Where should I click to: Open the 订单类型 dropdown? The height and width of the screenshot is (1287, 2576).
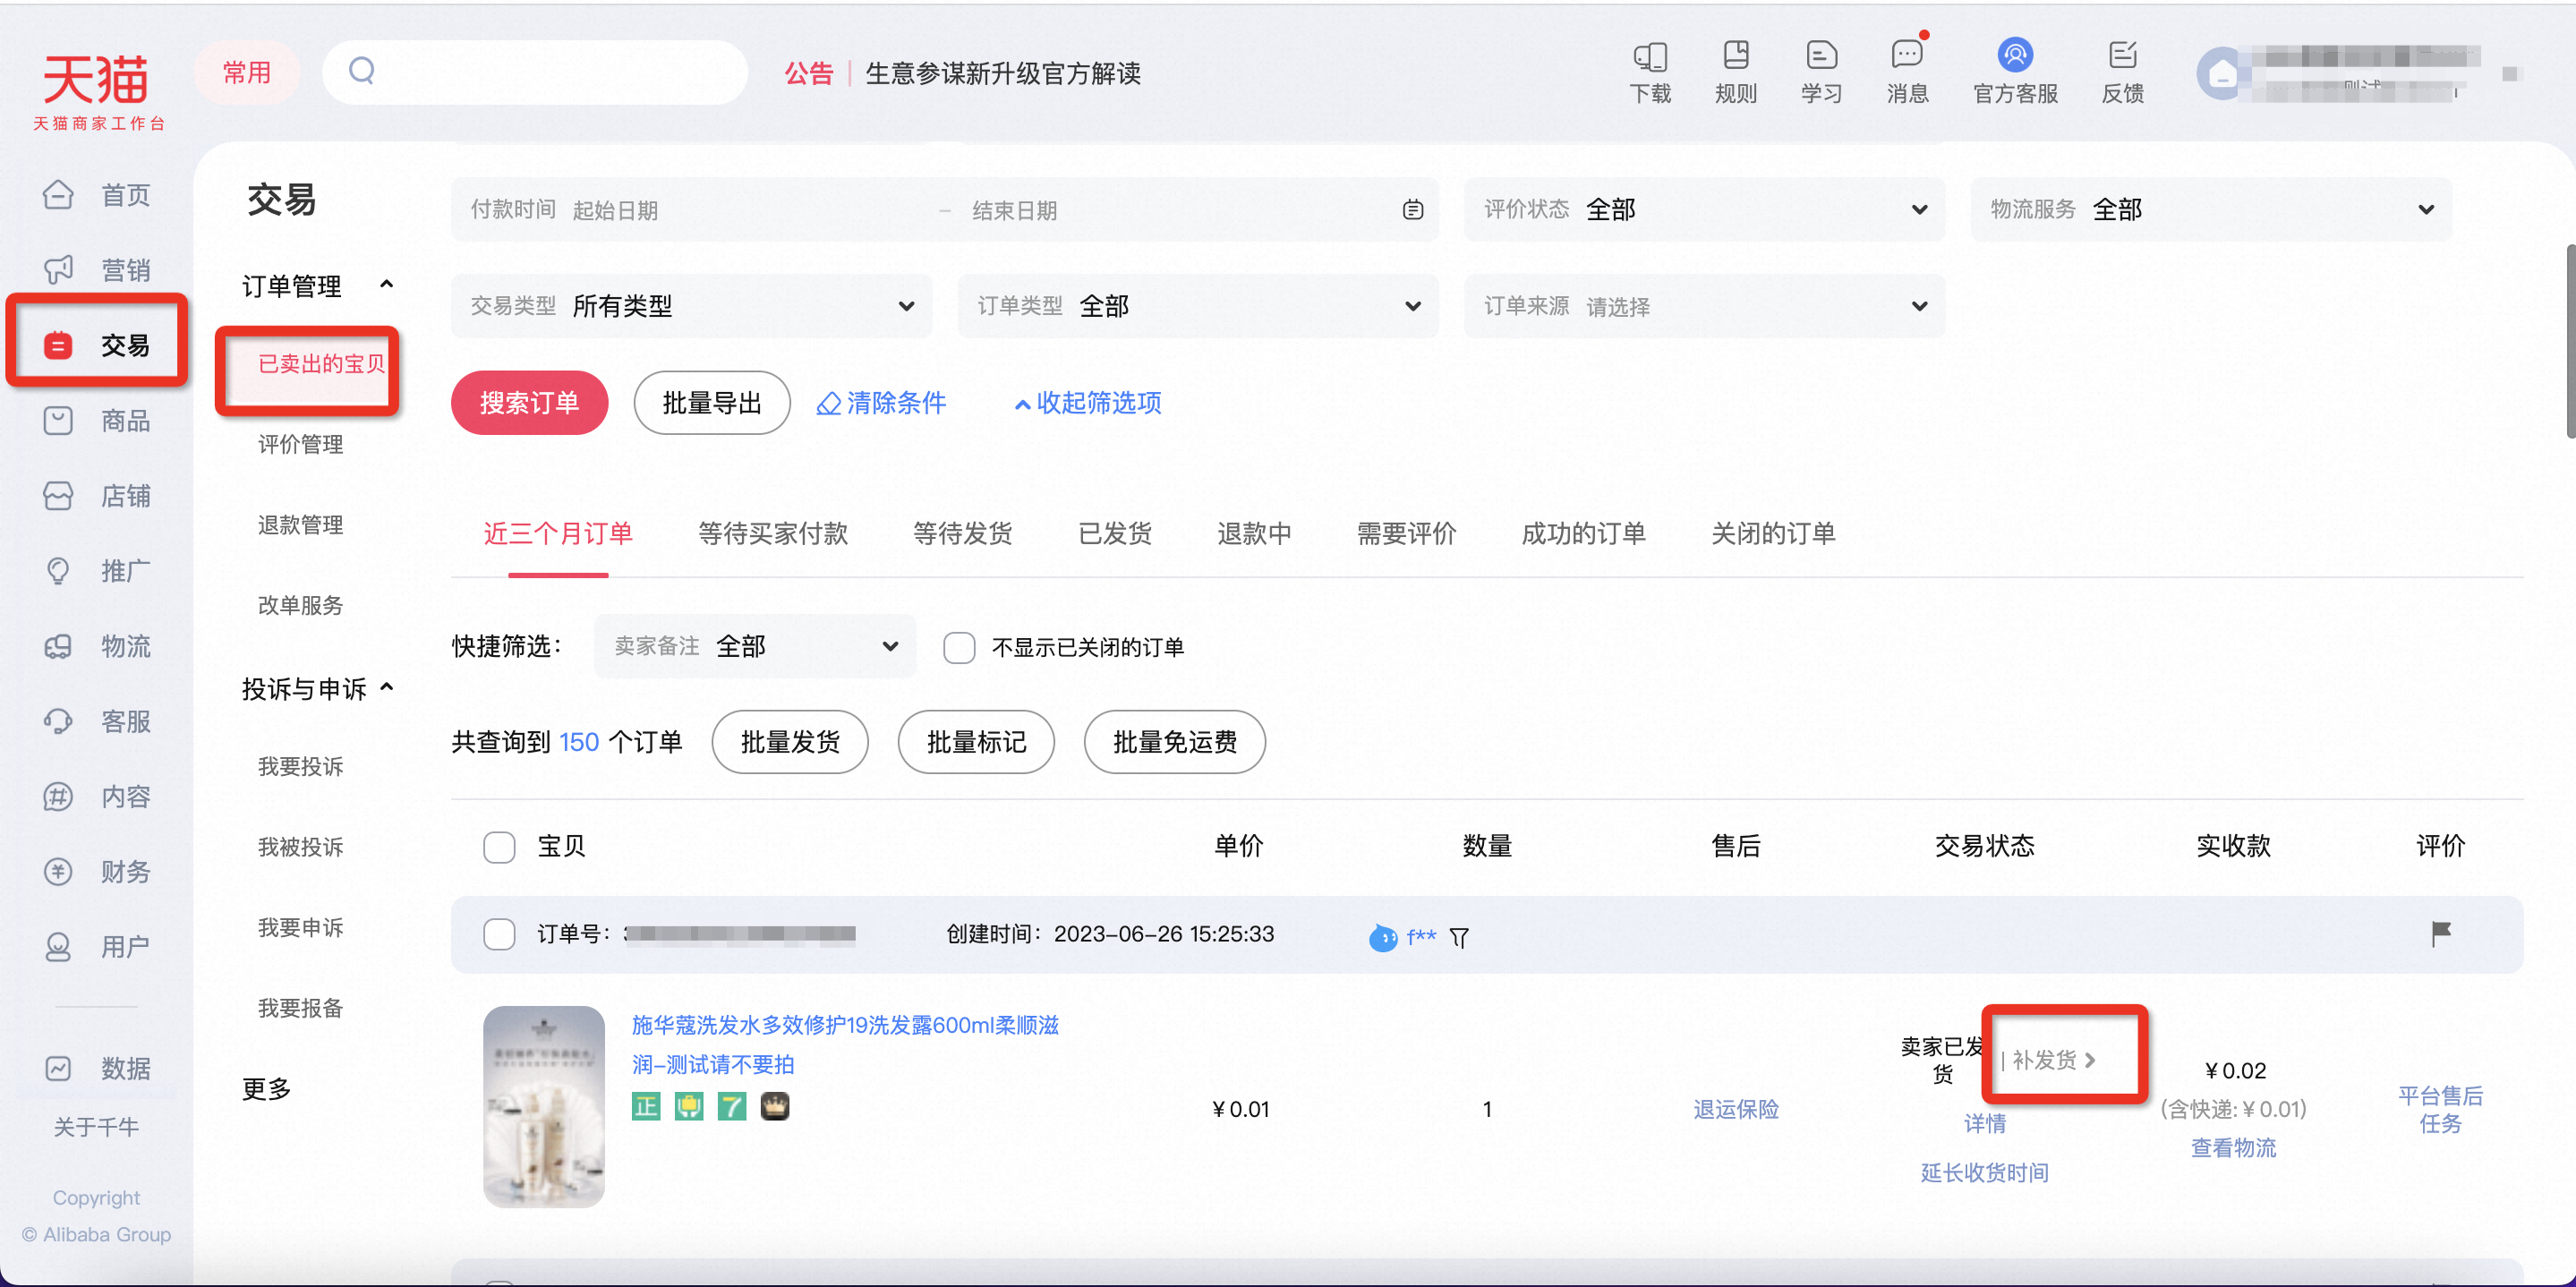[x=1198, y=305]
